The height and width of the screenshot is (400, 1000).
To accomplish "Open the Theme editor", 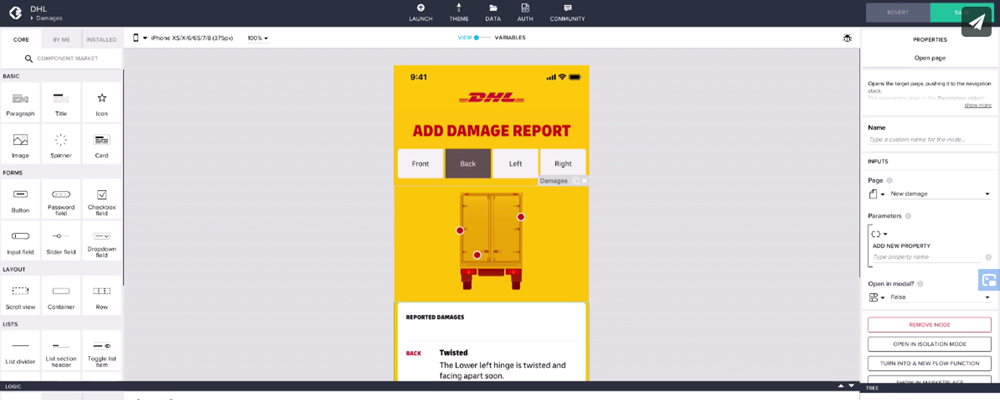I will click(x=459, y=12).
